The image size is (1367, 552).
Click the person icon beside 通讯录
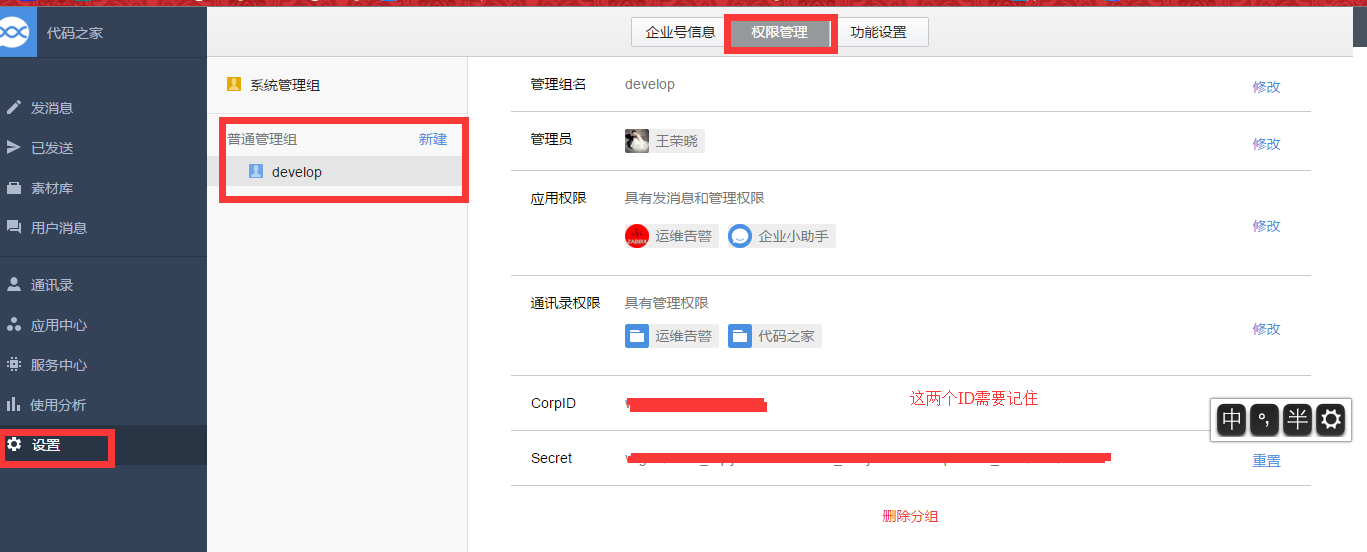pos(14,284)
